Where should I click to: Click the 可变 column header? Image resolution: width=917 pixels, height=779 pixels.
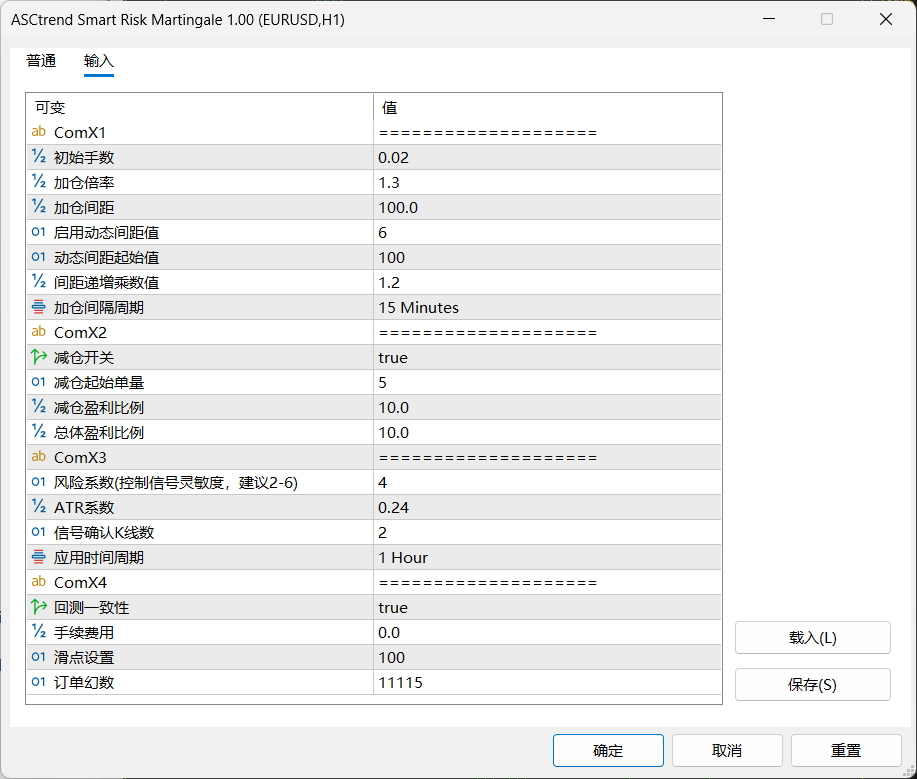click(199, 108)
